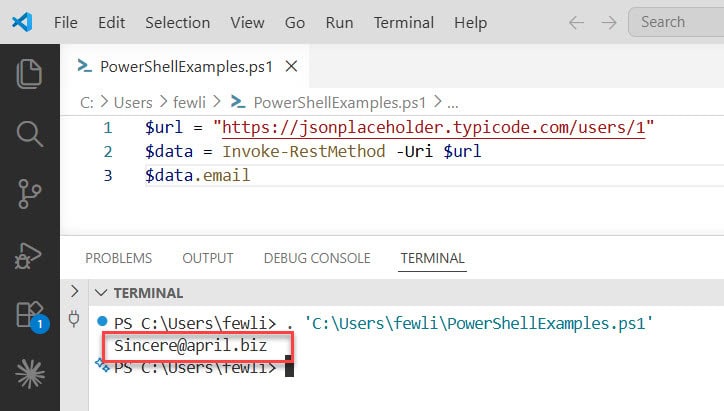
Task: Open the Run menu
Action: [x=339, y=22]
